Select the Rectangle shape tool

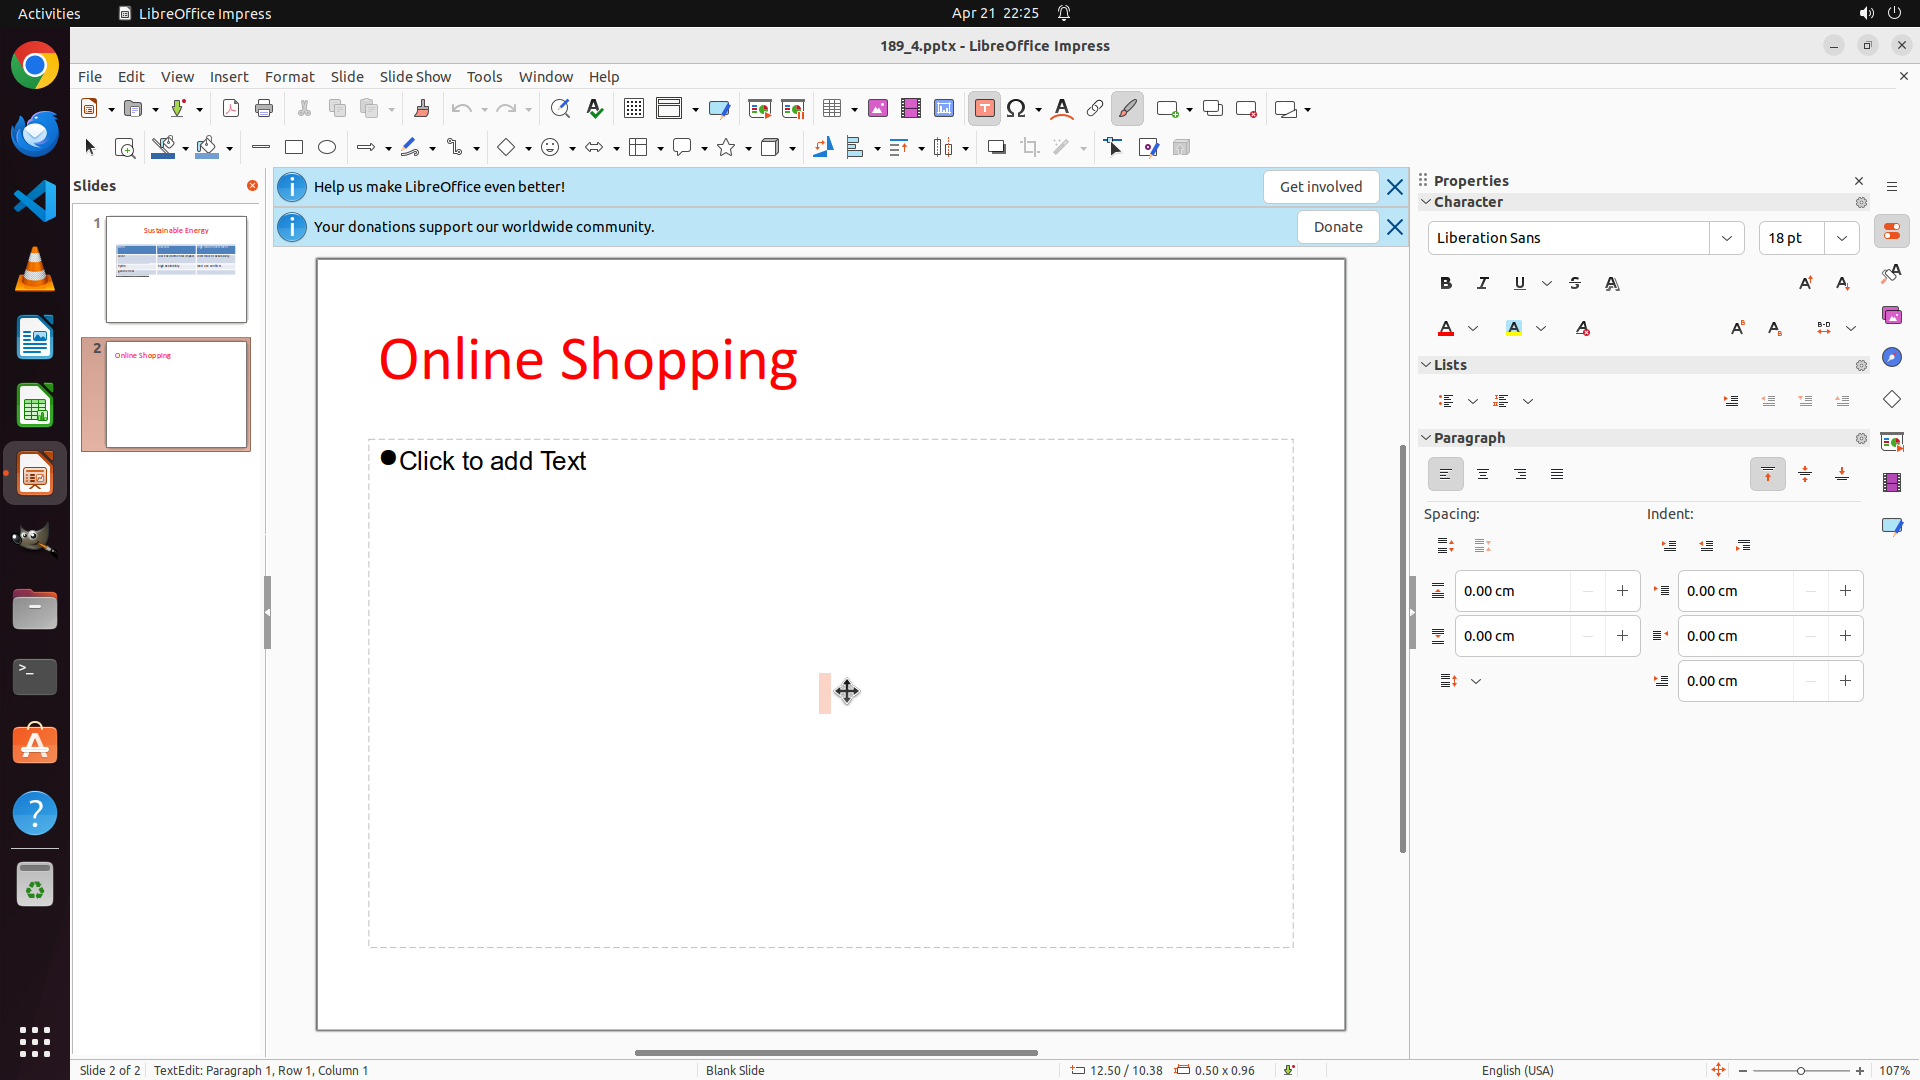(294, 148)
